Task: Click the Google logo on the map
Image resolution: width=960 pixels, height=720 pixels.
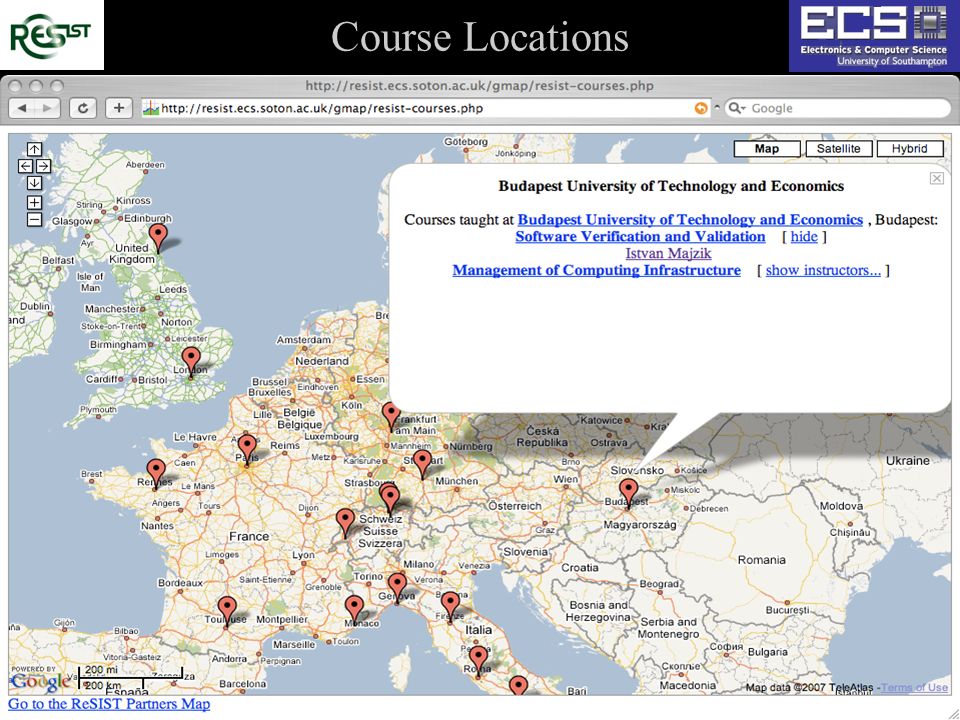Action: pyautogui.click(x=40, y=681)
